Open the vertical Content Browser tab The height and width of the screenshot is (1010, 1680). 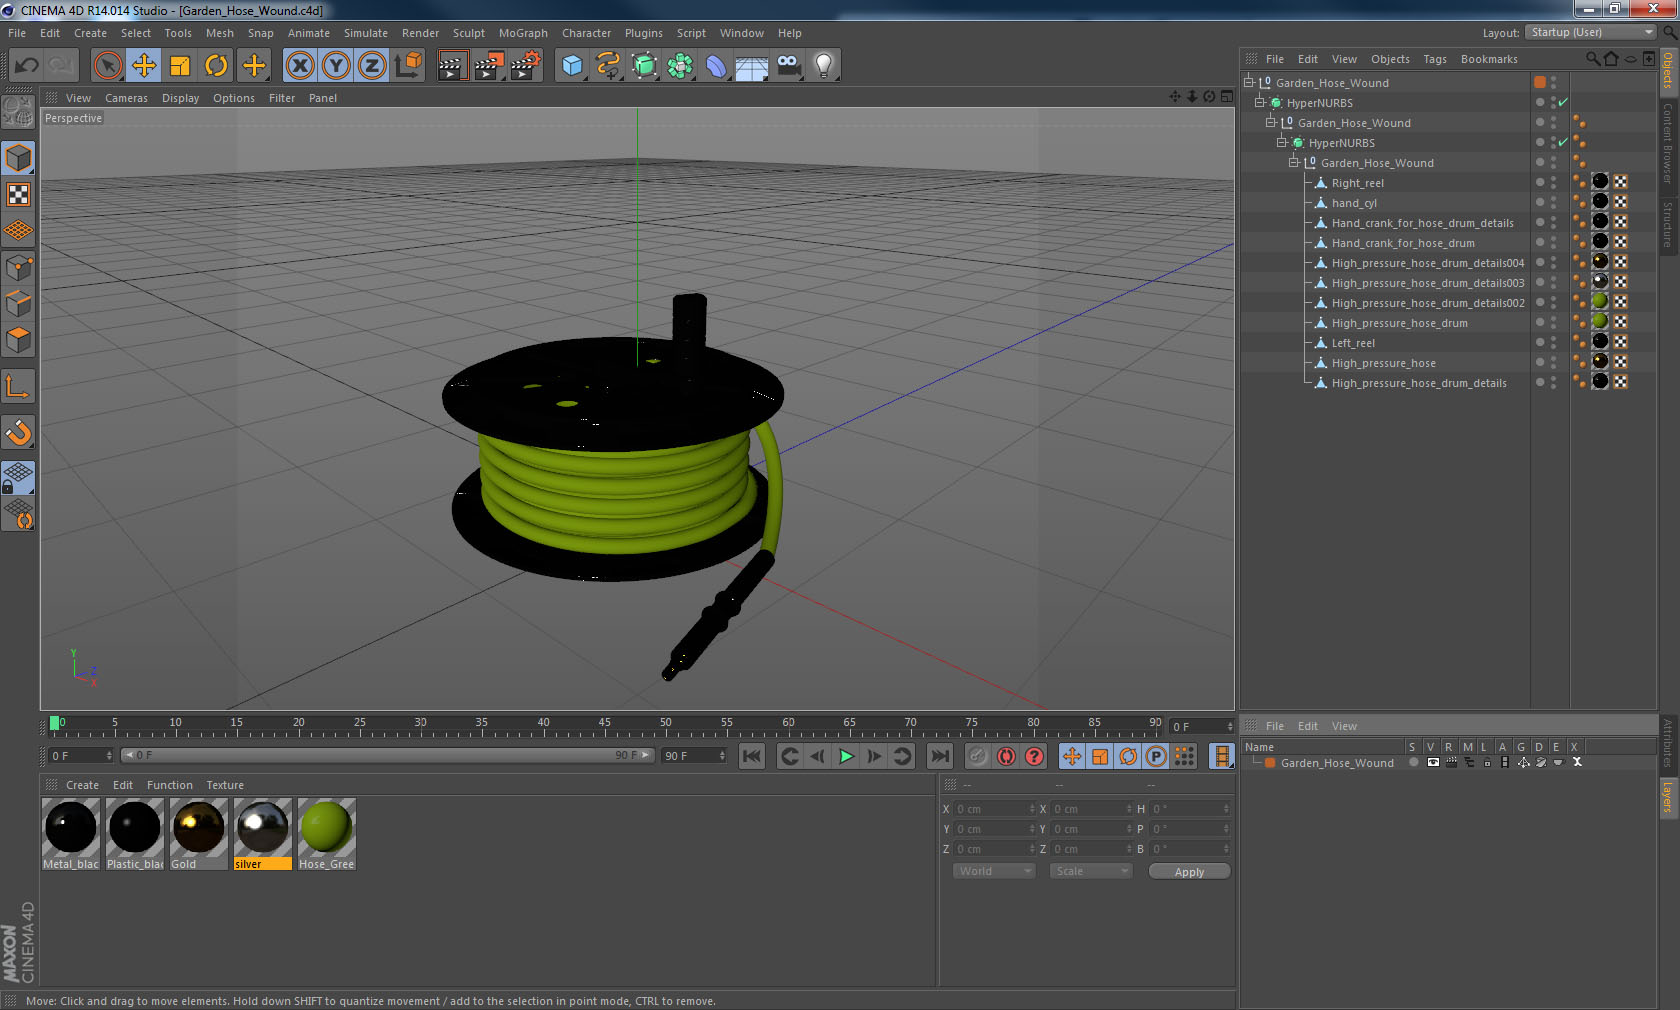1668,142
